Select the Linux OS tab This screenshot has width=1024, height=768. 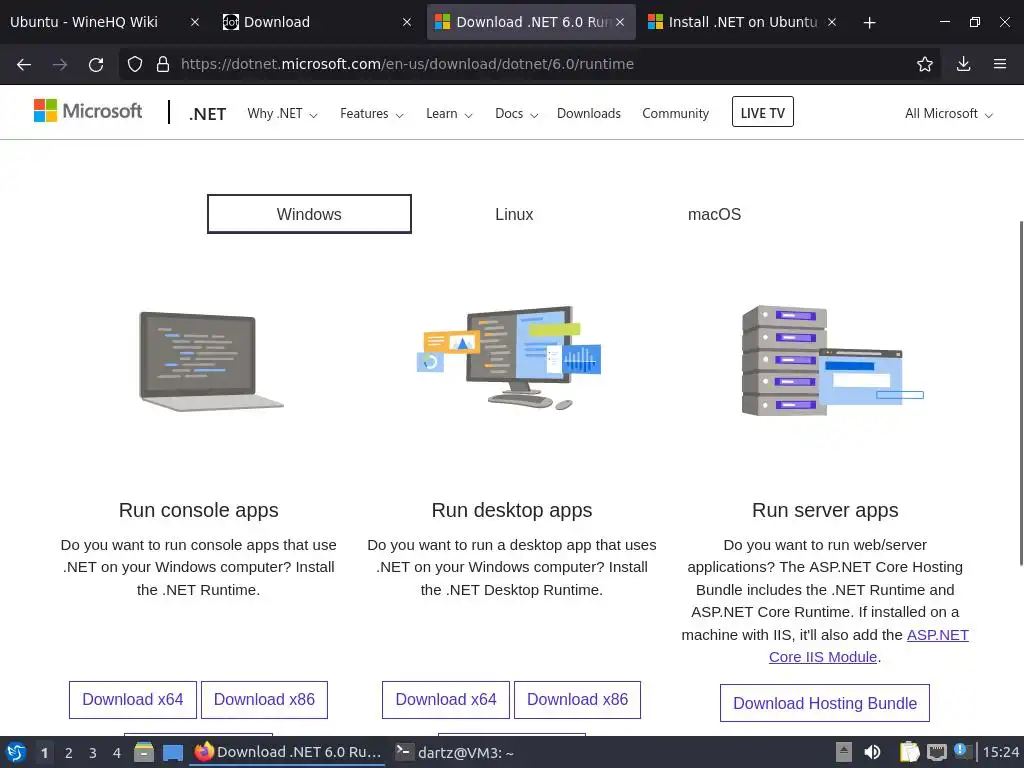tap(514, 214)
